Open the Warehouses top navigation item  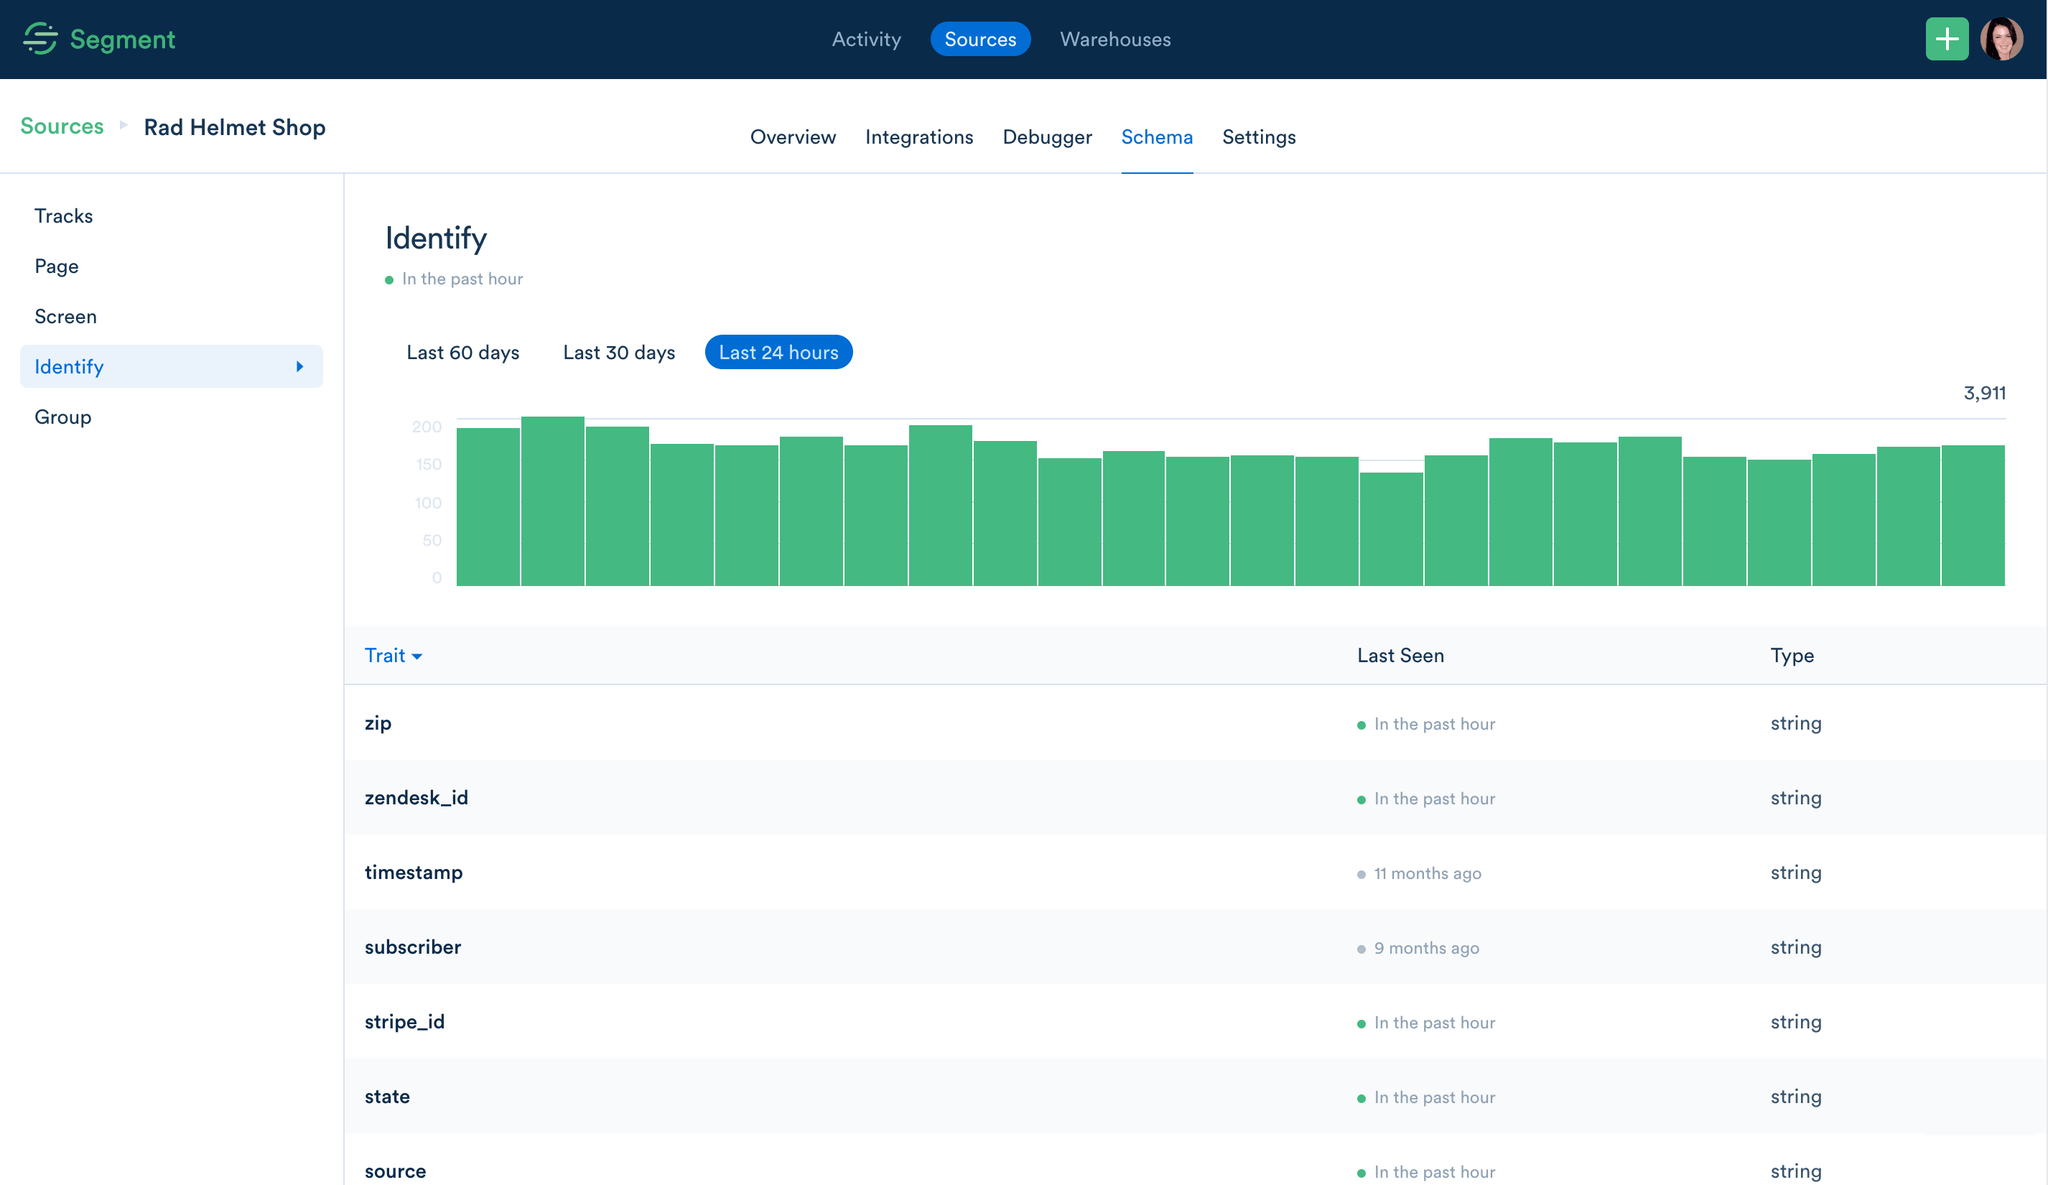pyautogui.click(x=1114, y=39)
